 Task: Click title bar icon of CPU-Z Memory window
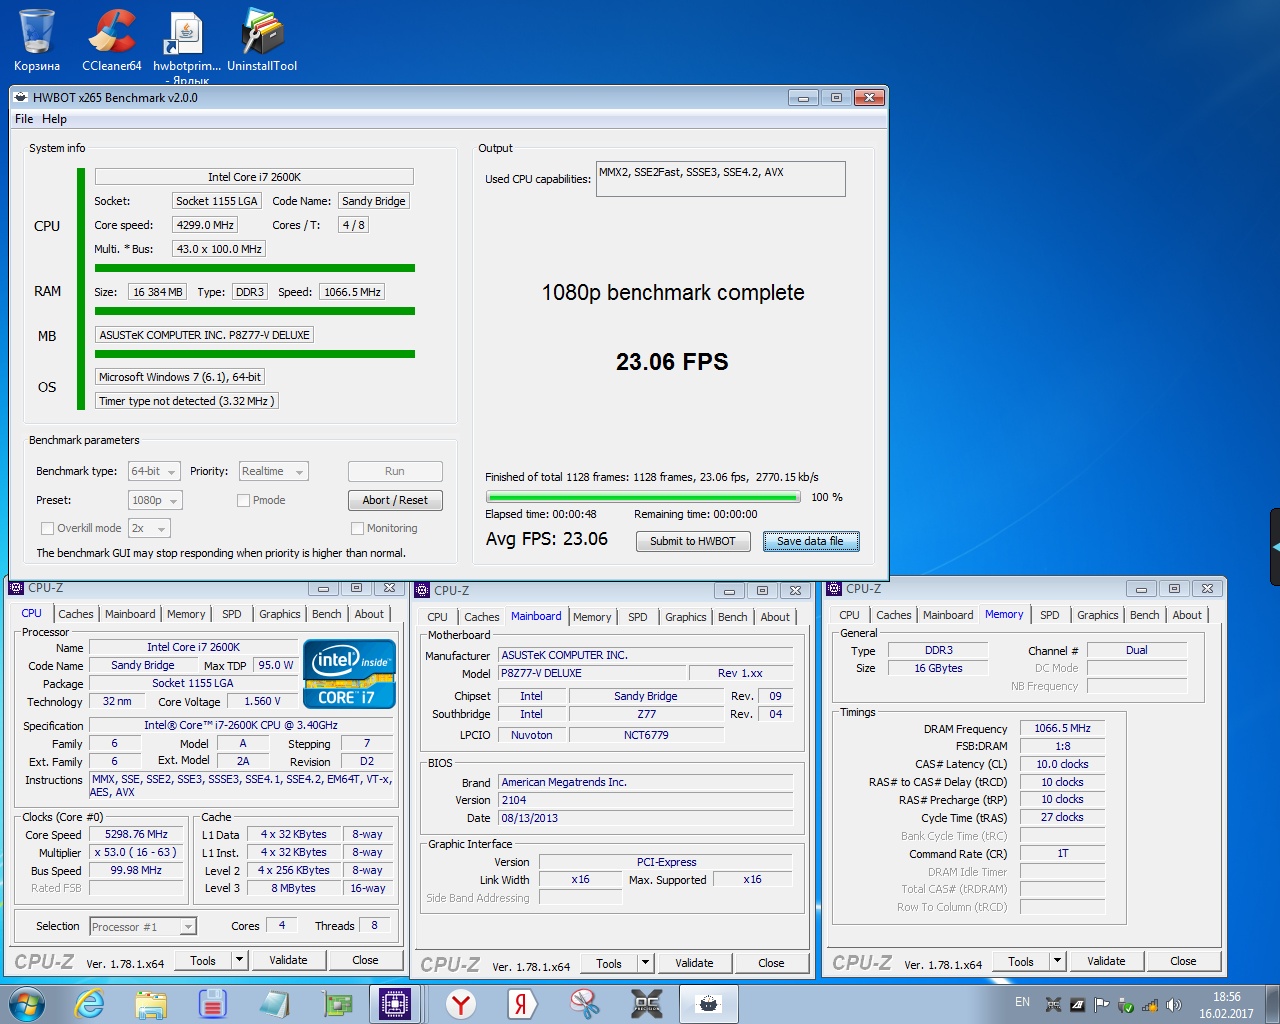point(834,588)
